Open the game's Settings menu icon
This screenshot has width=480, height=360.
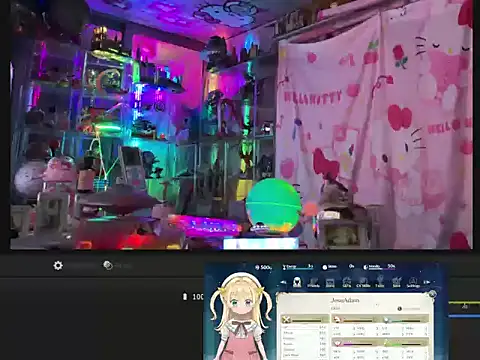pos(413,283)
